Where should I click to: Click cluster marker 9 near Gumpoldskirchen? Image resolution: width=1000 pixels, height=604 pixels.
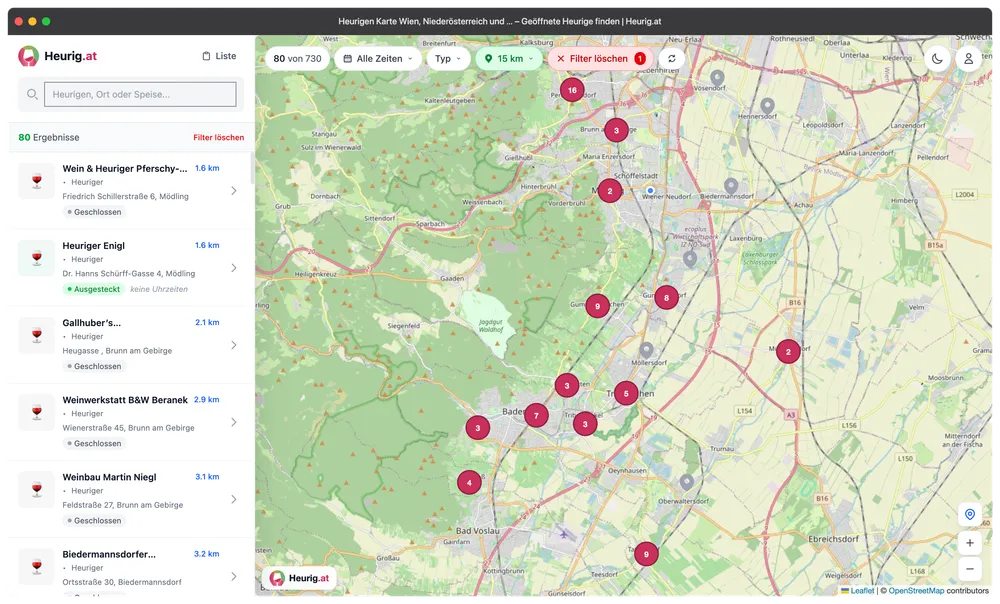598,306
